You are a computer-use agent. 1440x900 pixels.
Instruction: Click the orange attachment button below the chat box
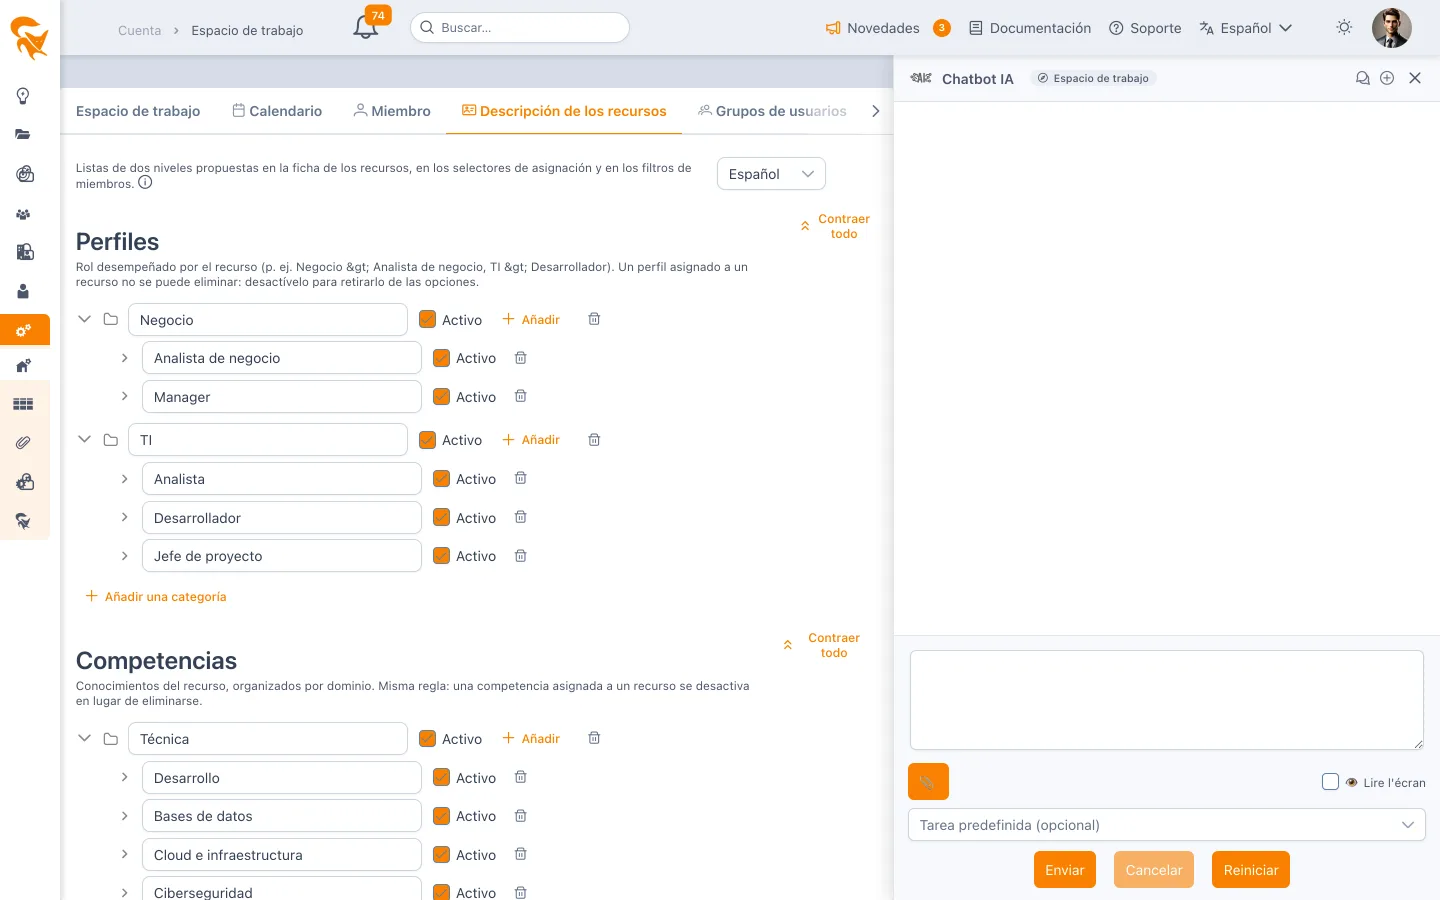pyautogui.click(x=928, y=782)
